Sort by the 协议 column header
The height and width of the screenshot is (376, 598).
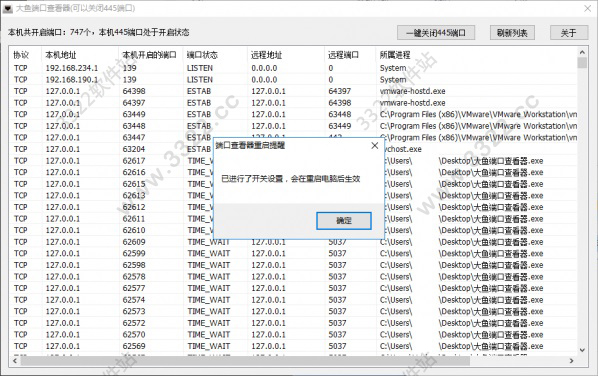click(26, 55)
